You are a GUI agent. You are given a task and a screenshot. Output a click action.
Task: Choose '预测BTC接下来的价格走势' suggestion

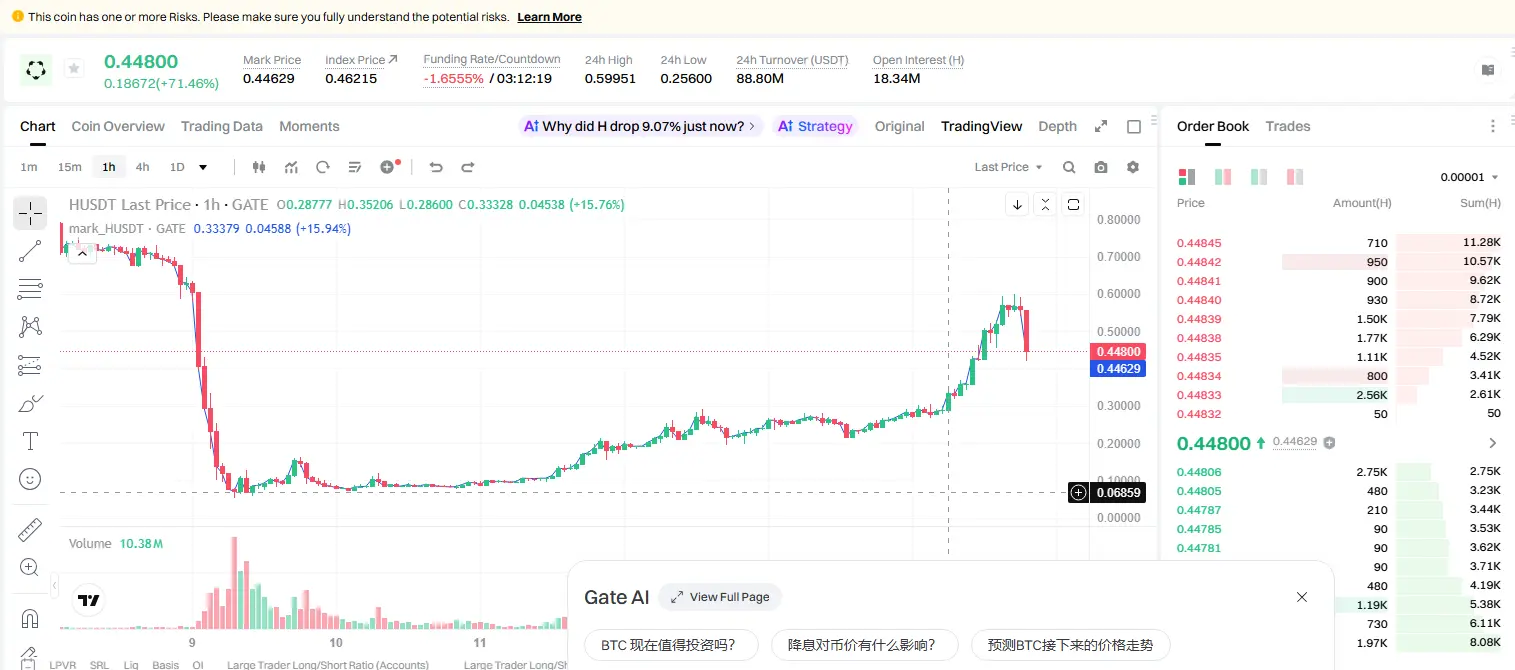[x=1070, y=645]
